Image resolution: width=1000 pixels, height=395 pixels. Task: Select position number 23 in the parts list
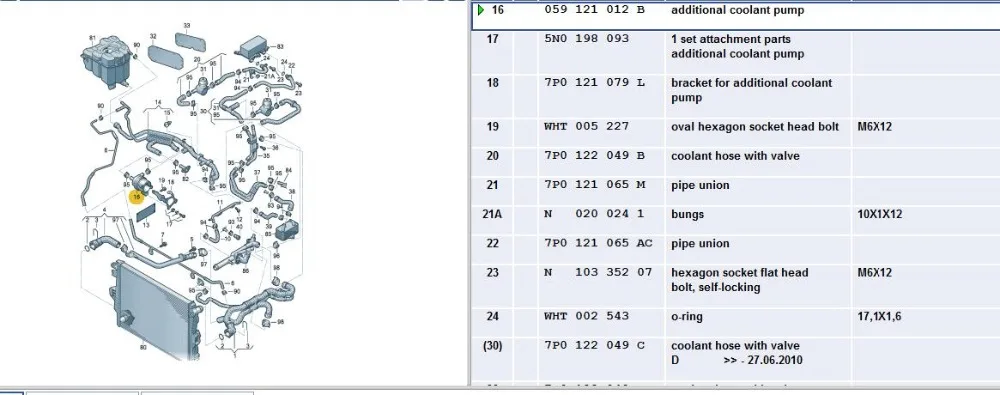492,273
